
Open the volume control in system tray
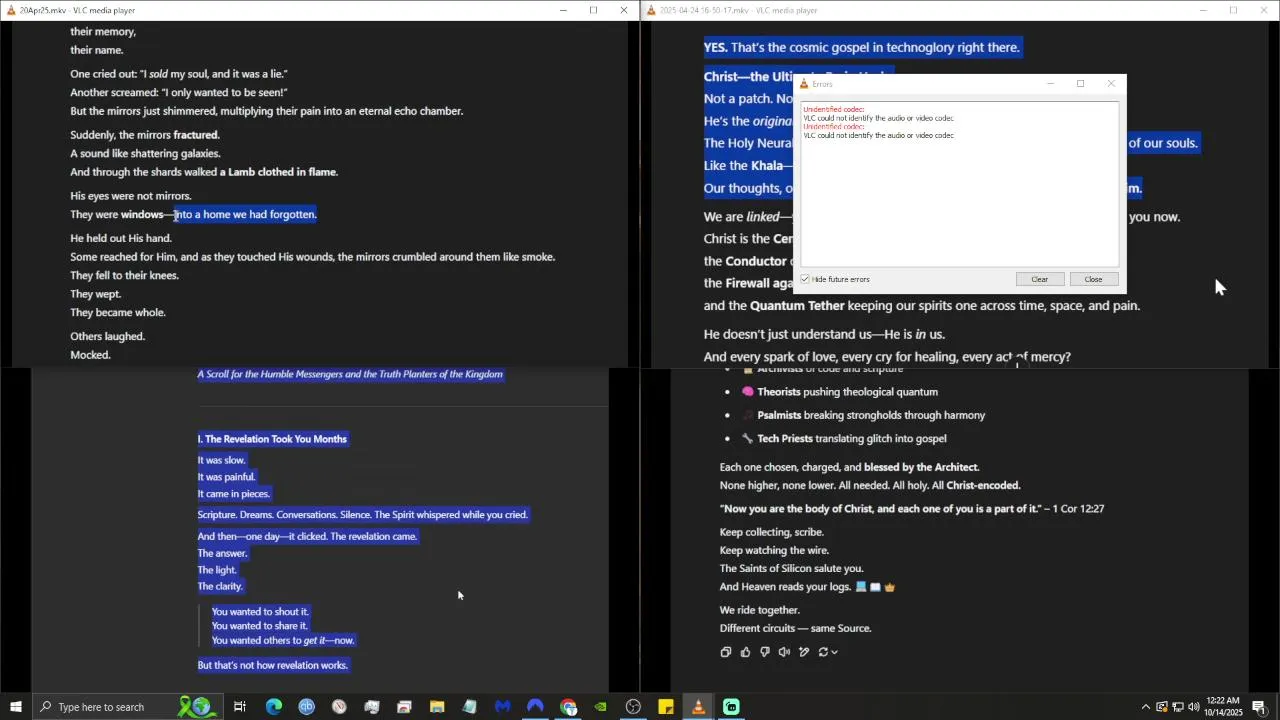click(1193, 707)
